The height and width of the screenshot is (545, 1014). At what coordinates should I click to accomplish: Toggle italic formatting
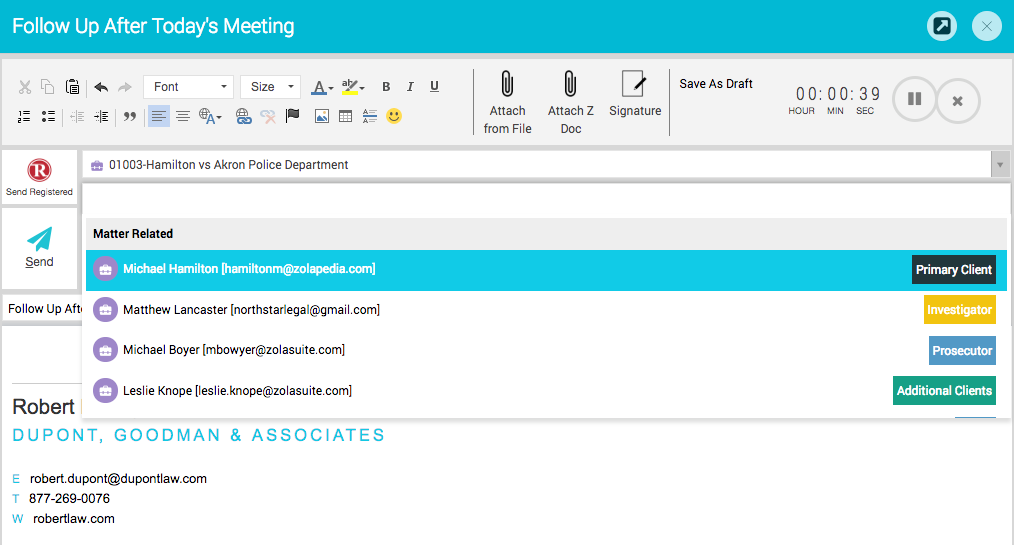(410, 87)
